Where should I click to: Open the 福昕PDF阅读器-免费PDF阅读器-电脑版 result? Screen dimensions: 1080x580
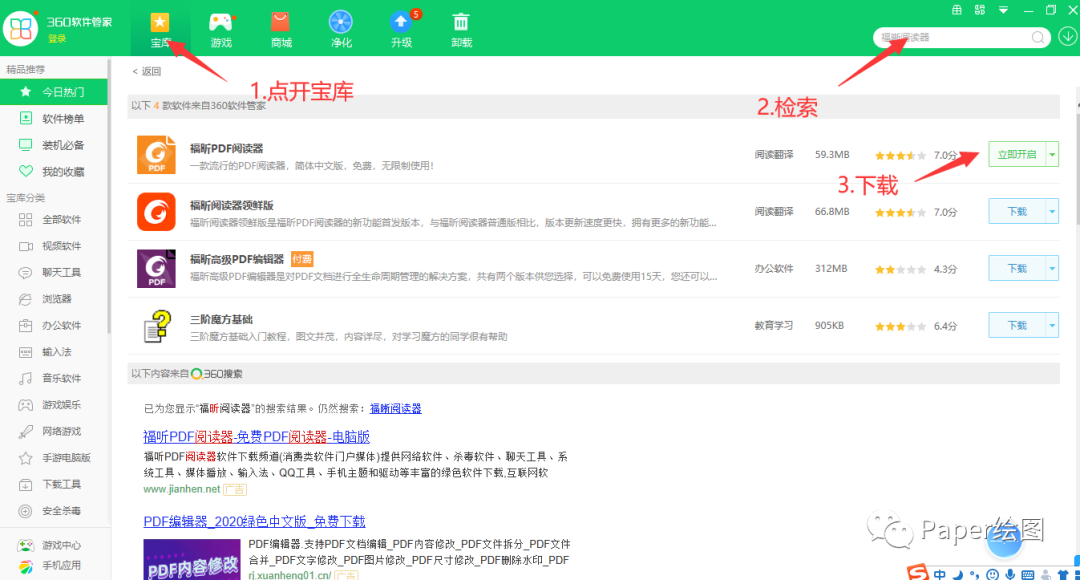(x=256, y=437)
